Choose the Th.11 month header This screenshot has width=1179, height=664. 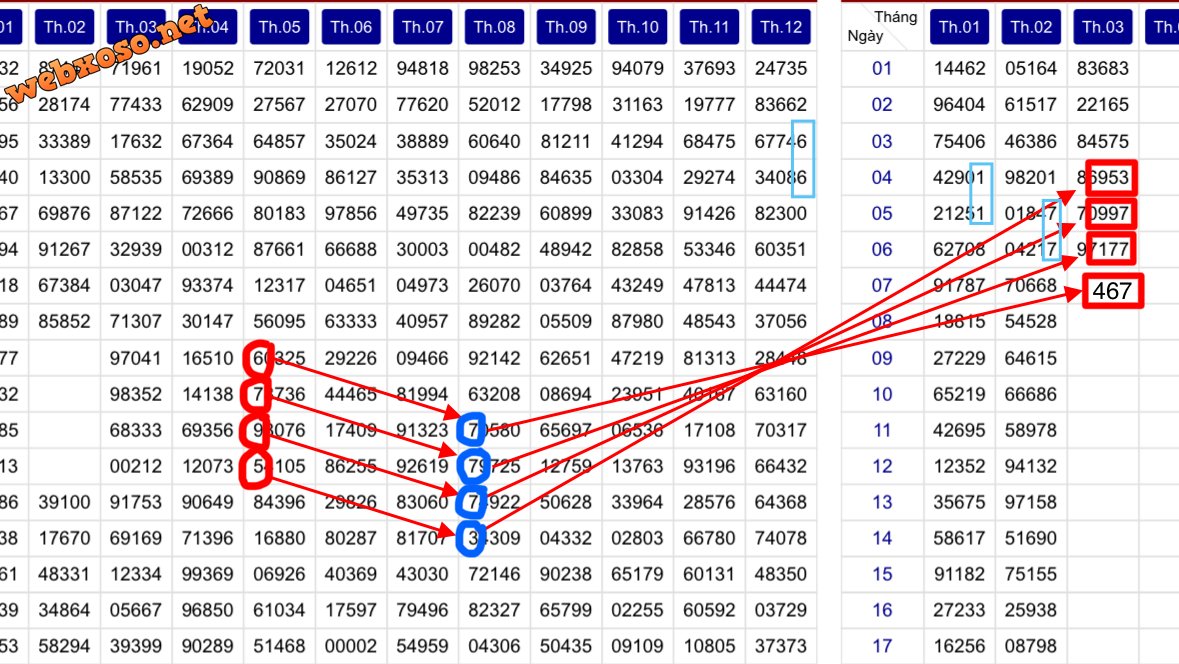(709, 27)
